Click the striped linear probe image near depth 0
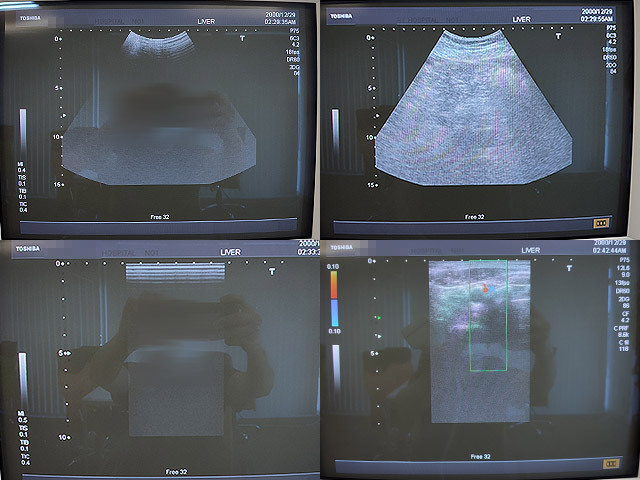The height and width of the screenshot is (480, 640). click(x=175, y=272)
